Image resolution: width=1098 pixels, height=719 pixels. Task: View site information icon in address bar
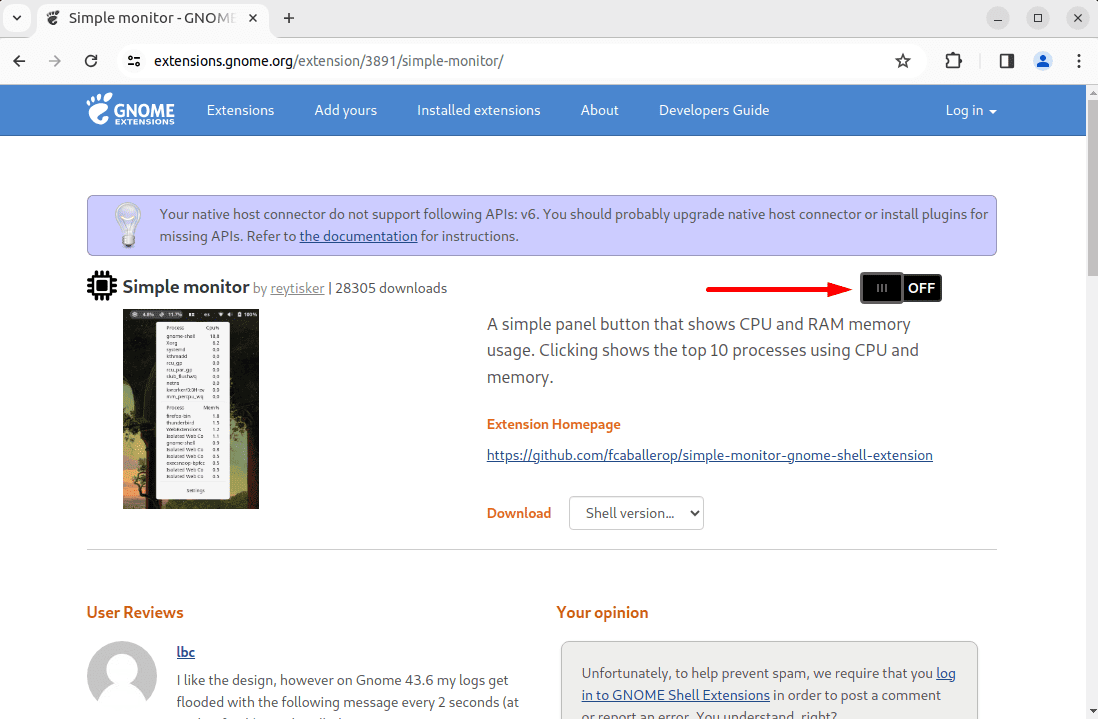coord(134,61)
